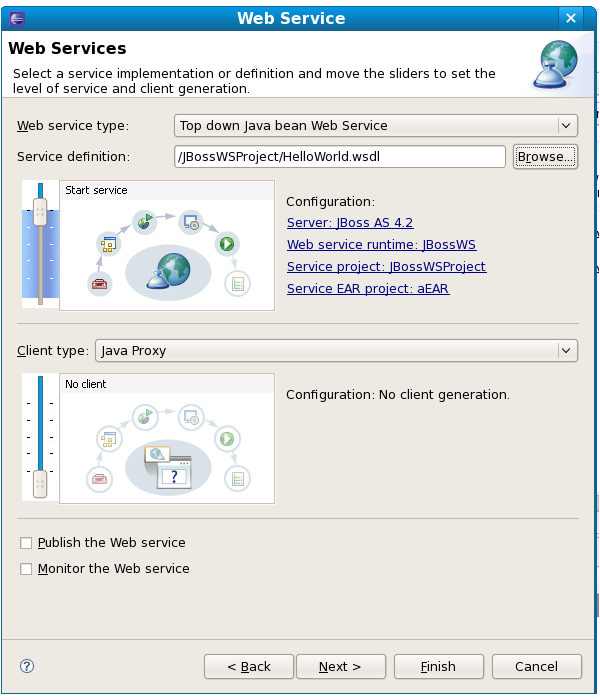Click the Finish button

(438, 667)
